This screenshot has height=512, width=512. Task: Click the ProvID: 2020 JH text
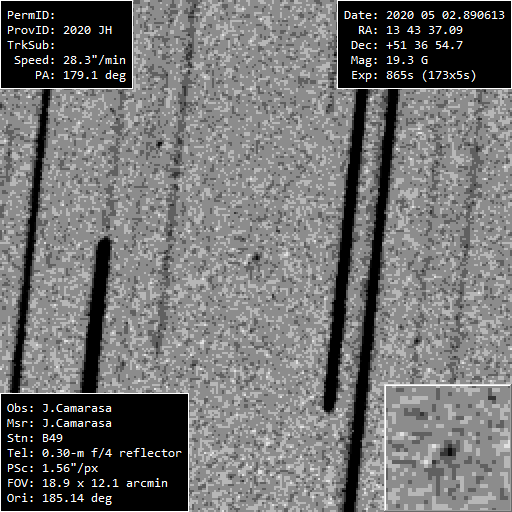tap(60, 30)
